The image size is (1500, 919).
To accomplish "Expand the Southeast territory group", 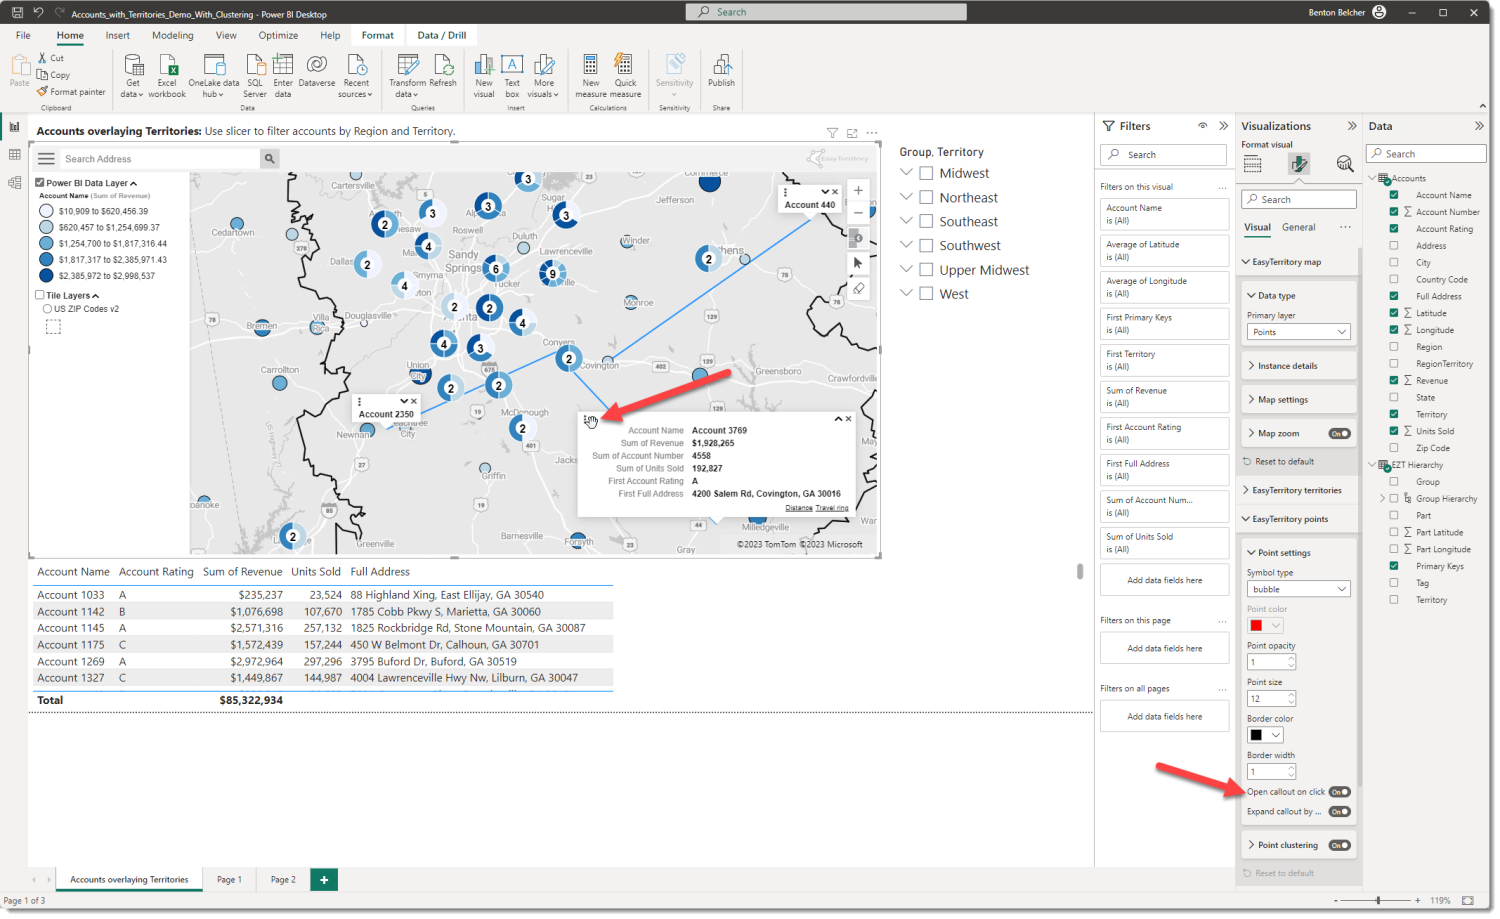I will coord(905,220).
